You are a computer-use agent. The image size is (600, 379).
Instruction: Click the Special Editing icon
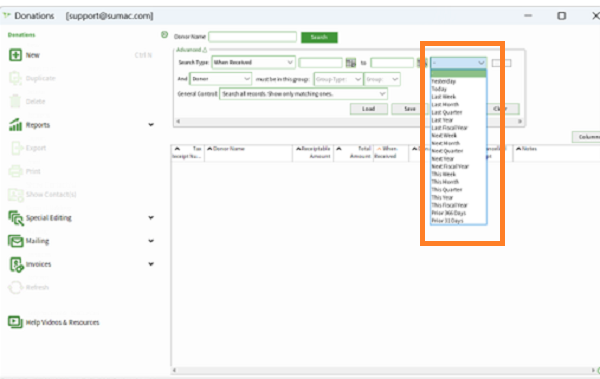click(x=16, y=218)
